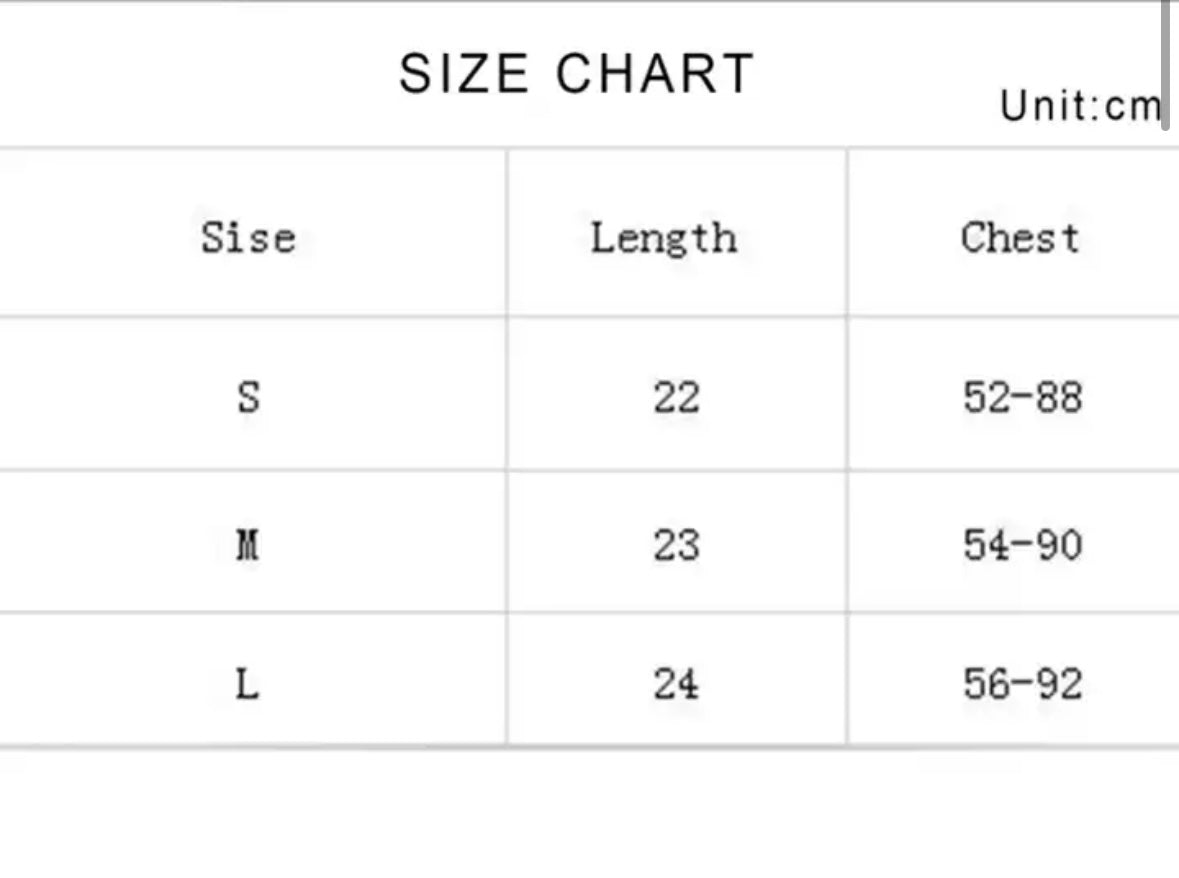Select the length value 24

676,684
